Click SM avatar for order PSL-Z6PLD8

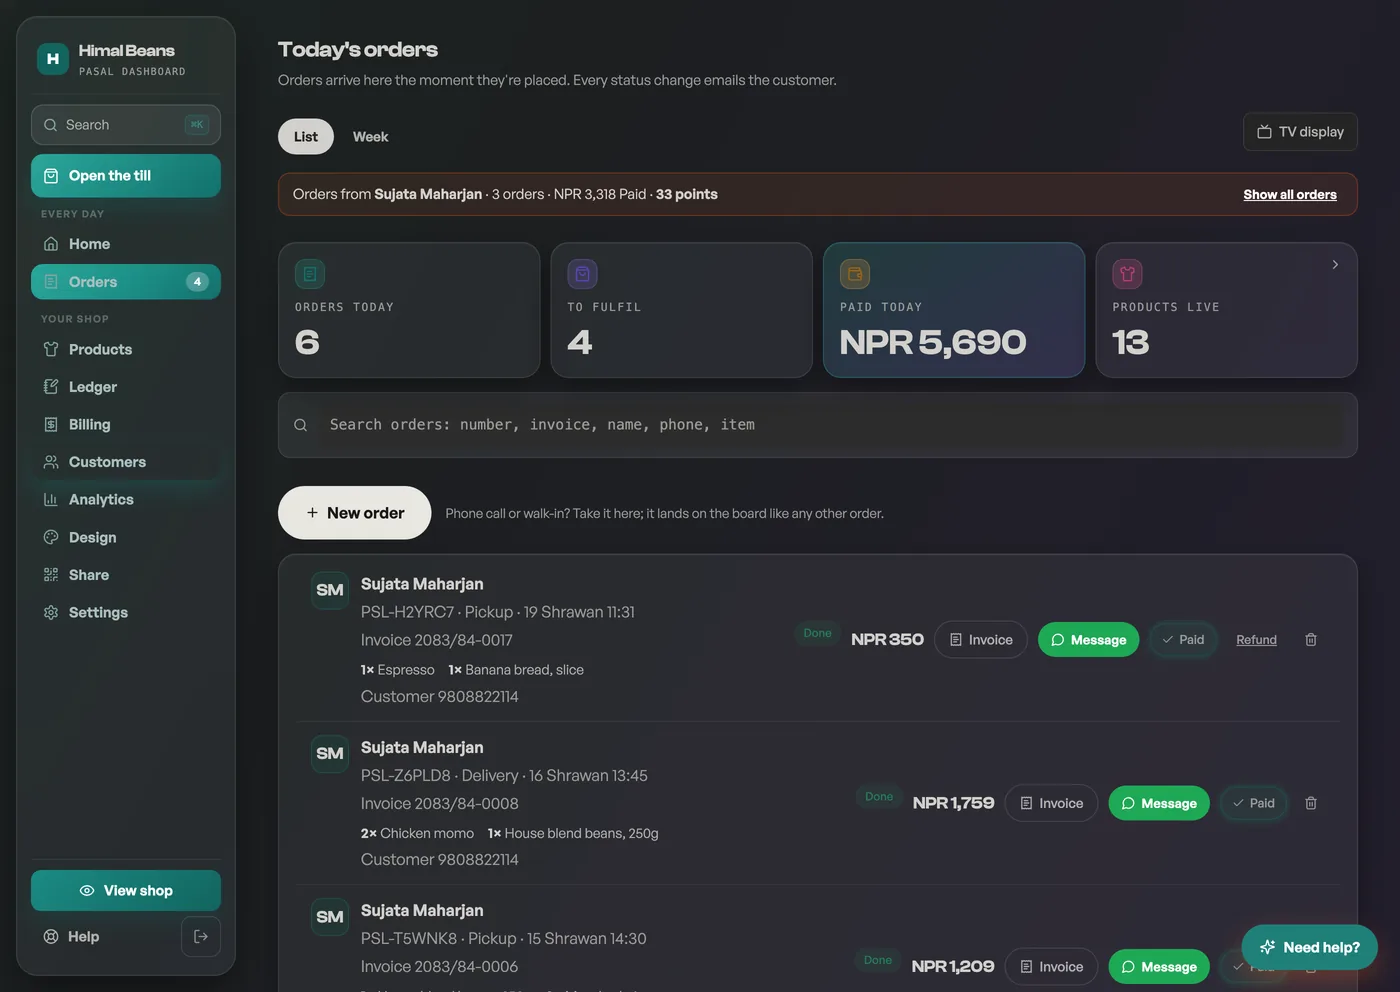tap(330, 754)
